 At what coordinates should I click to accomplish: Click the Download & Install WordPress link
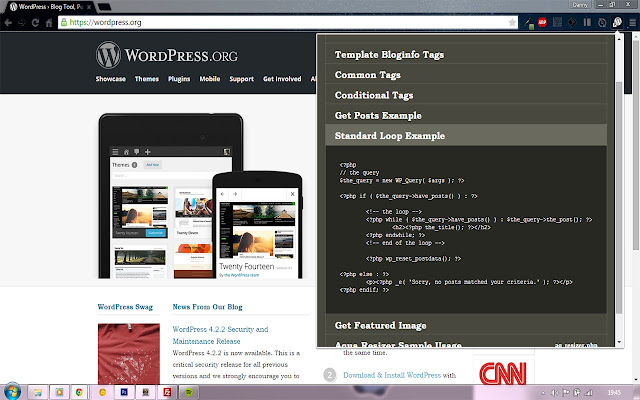point(392,375)
